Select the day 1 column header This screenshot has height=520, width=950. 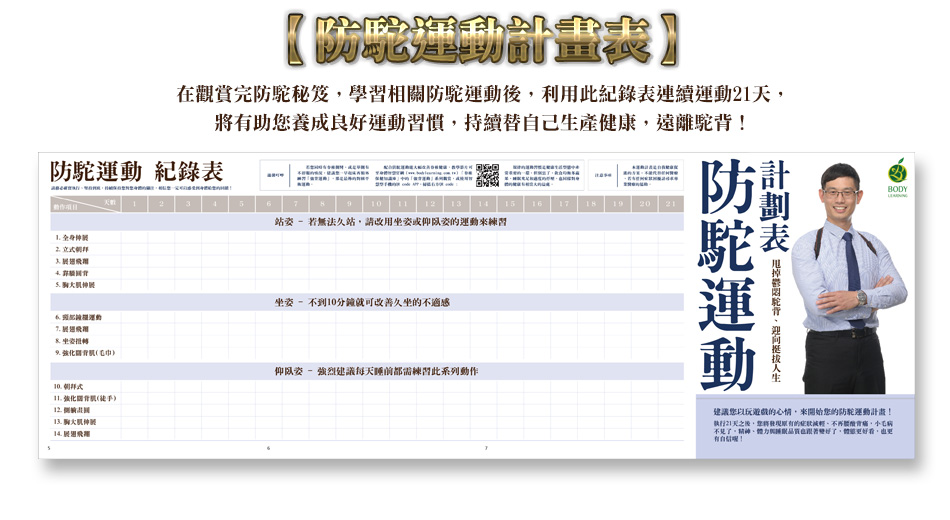point(135,204)
